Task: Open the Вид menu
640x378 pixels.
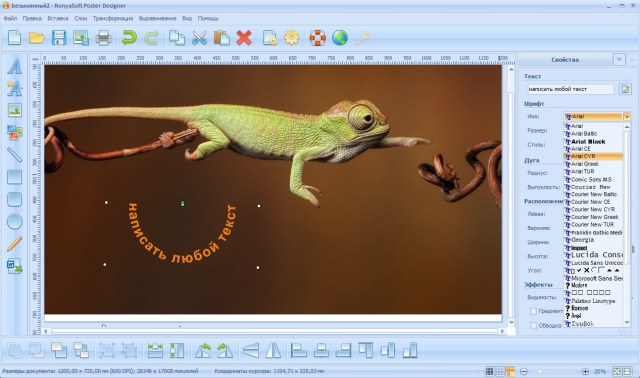Action: [x=187, y=18]
